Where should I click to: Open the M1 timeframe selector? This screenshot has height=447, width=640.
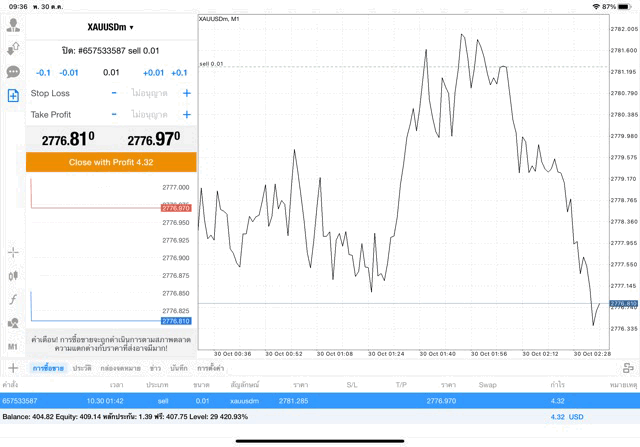(x=13, y=346)
